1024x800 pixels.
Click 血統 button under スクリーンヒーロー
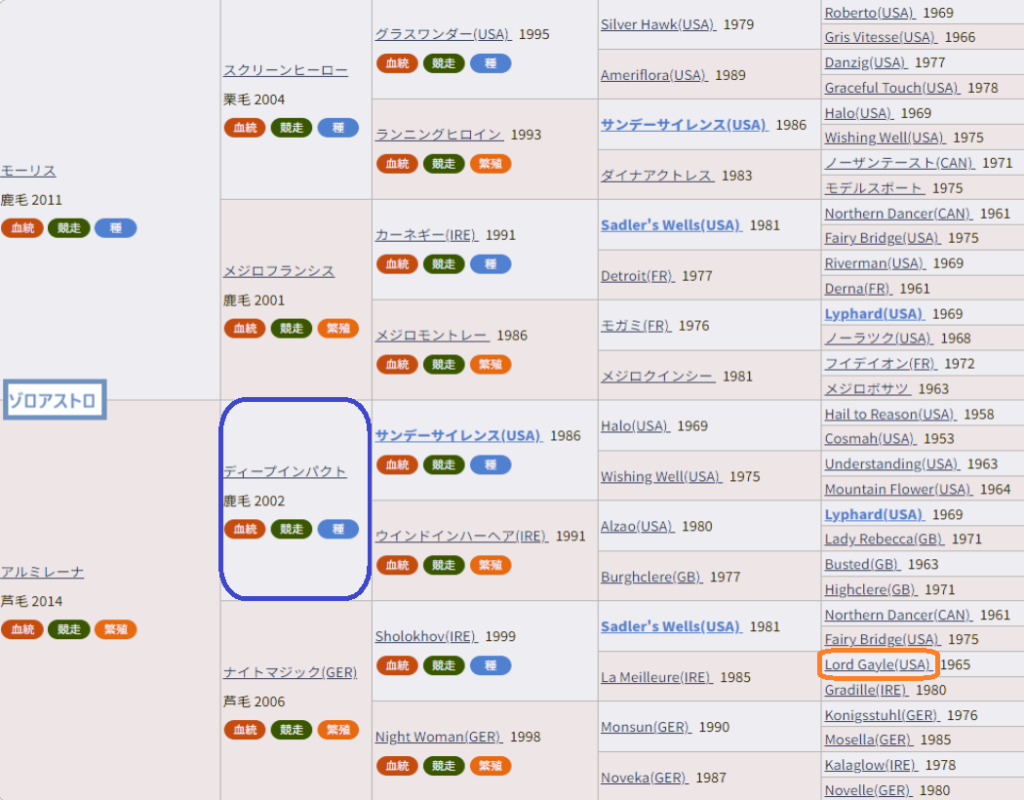click(x=245, y=127)
